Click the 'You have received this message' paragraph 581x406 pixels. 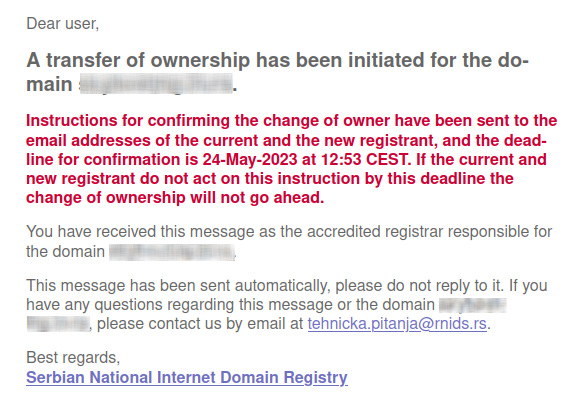click(x=289, y=242)
